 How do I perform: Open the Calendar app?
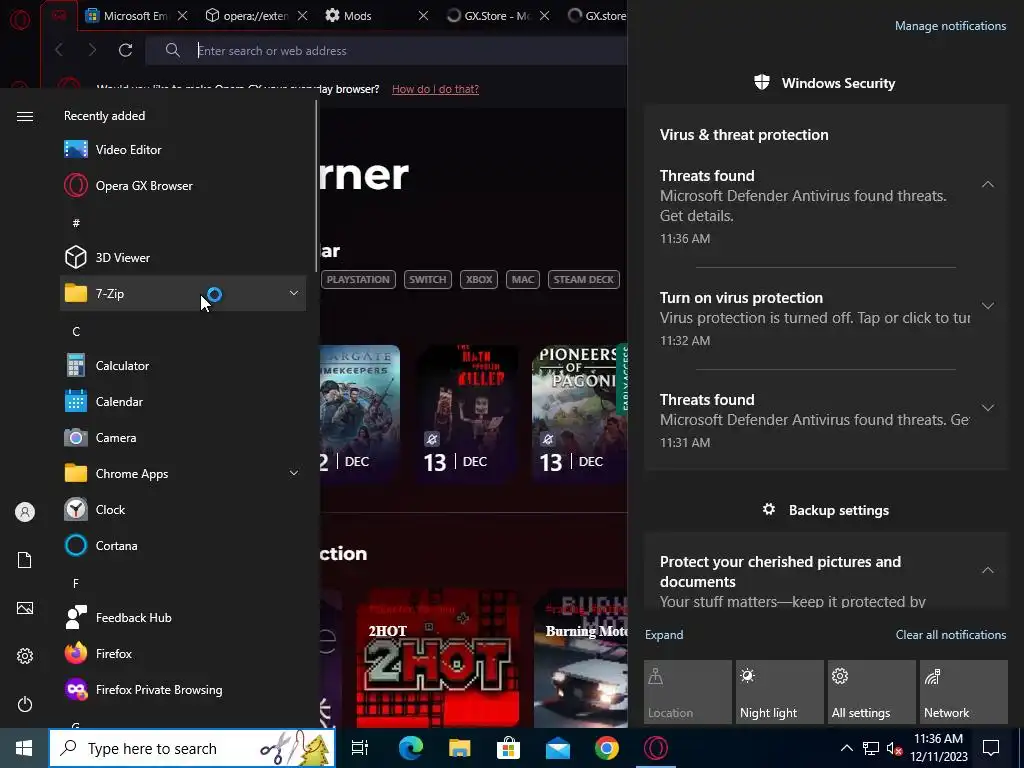(x=183, y=402)
